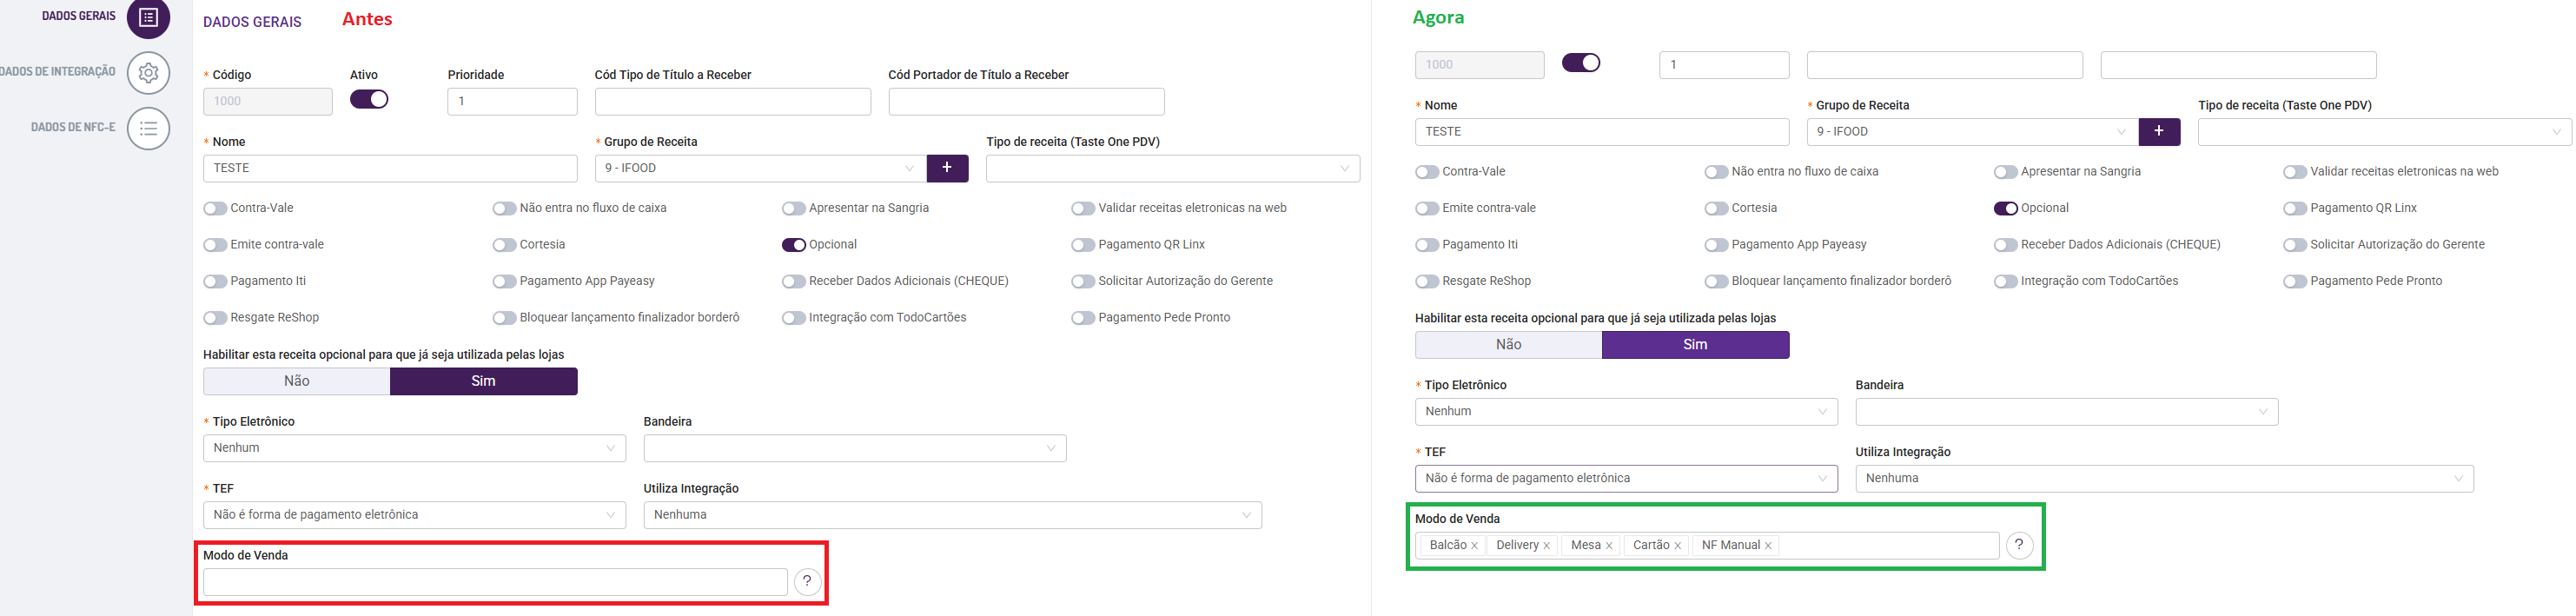Open Dados de NFC-E list icon
The width and height of the screenshot is (2576, 616).
148,128
